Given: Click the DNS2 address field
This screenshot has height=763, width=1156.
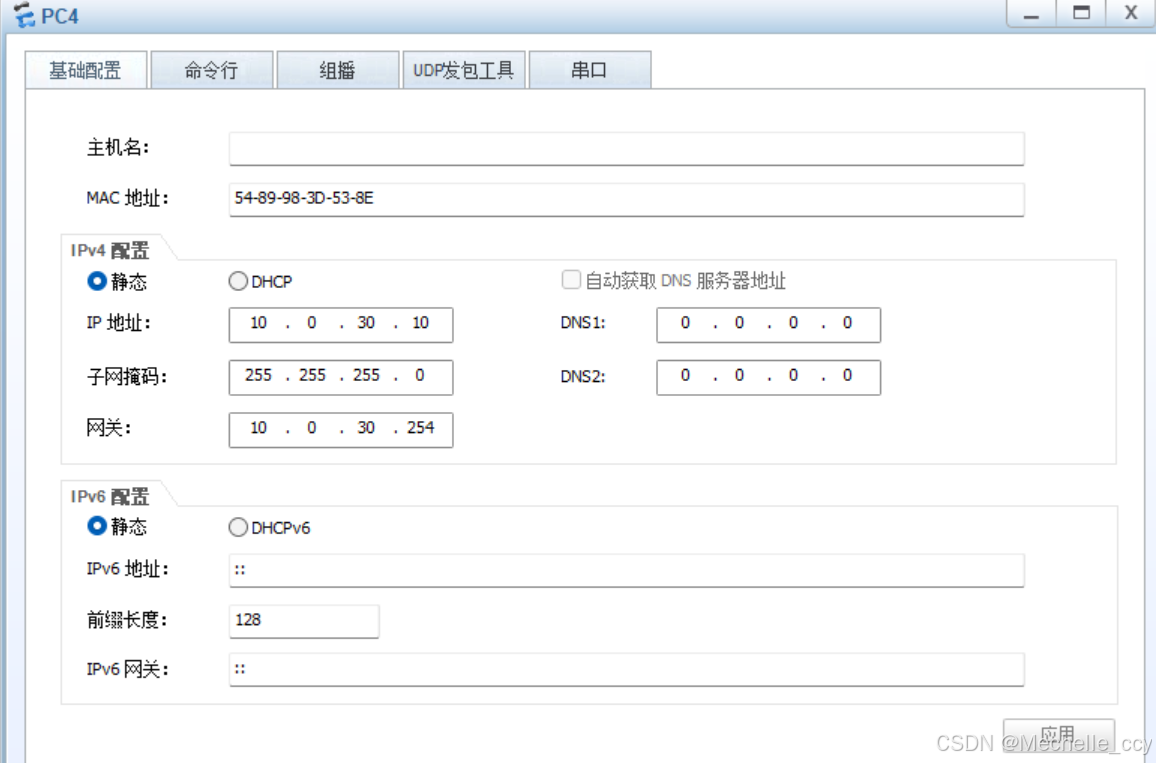Looking at the screenshot, I should (x=768, y=377).
